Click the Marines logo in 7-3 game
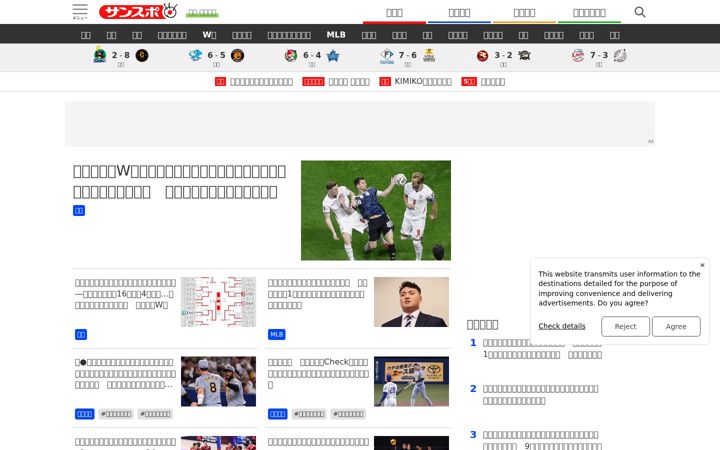 (620, 56)
